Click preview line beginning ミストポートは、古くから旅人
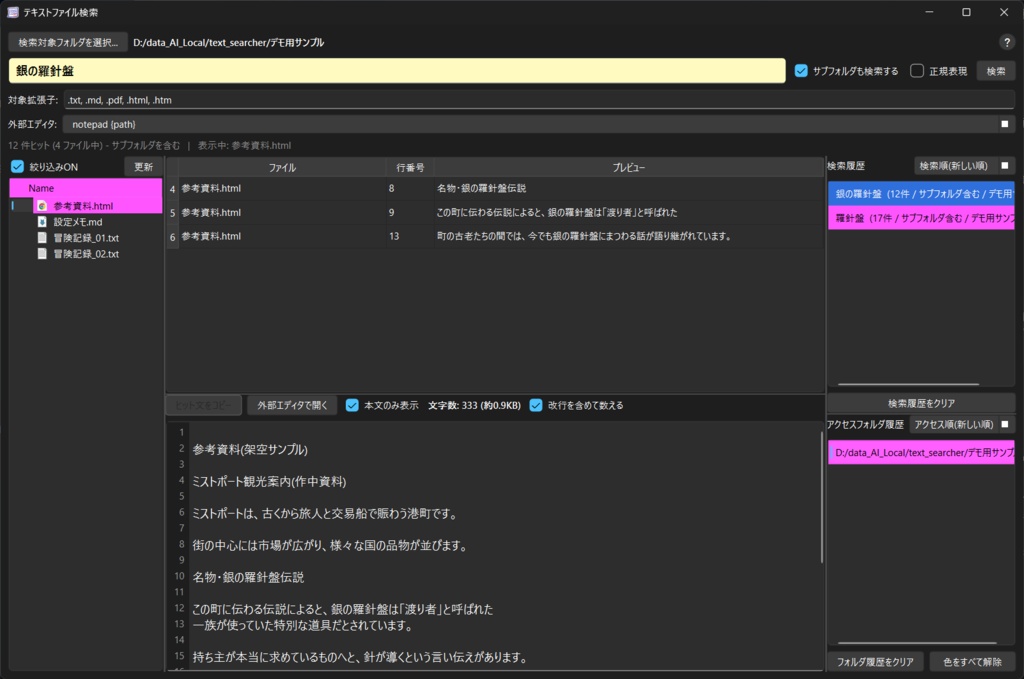Screen dimensions: 1024x679 pos(325,513)
